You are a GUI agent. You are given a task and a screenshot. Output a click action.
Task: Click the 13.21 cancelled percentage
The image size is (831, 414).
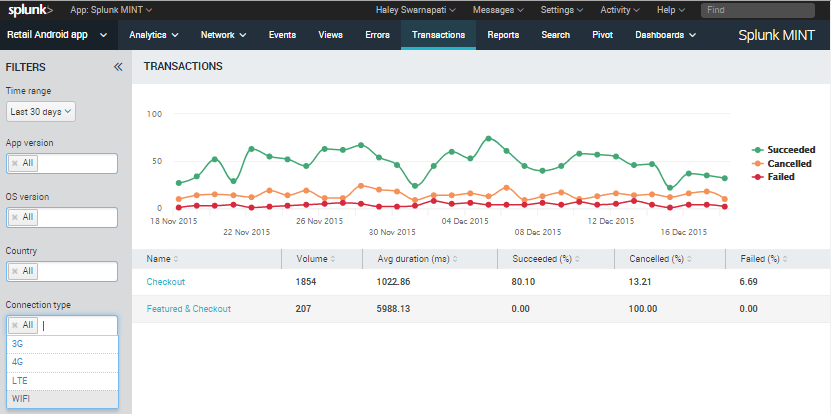click(640, 282)
